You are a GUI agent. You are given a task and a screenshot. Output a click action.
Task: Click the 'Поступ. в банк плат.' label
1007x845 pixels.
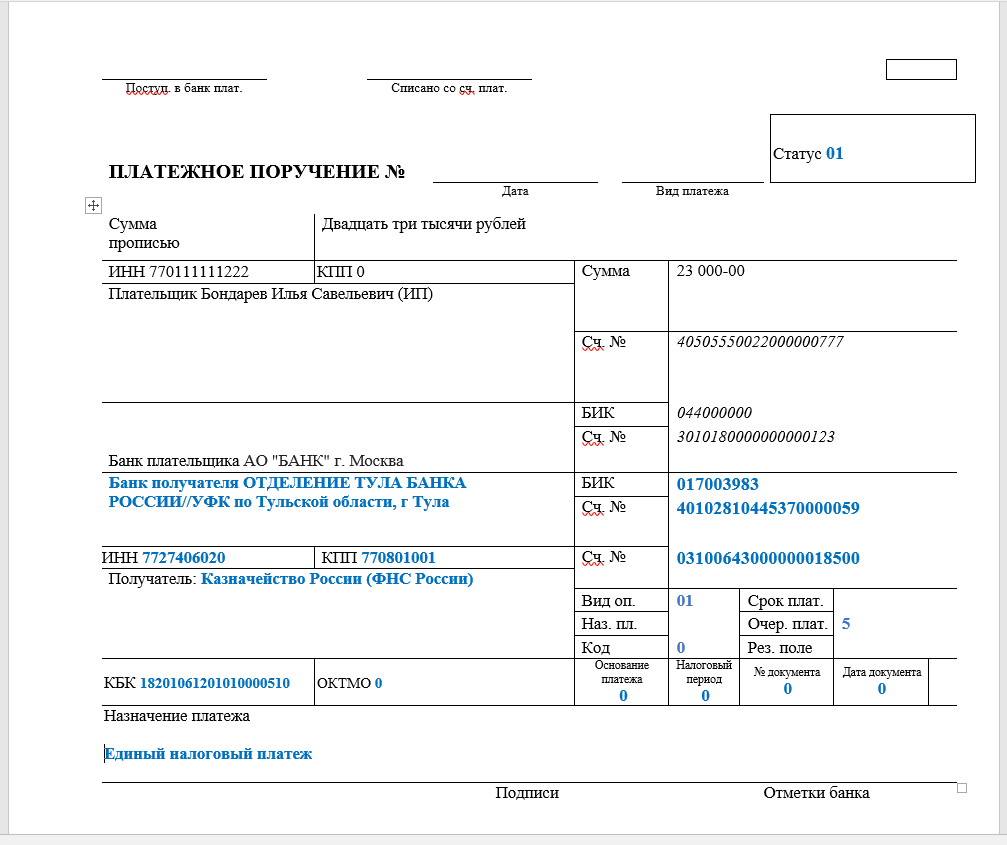pyautogui.click(x=184, y=88)
